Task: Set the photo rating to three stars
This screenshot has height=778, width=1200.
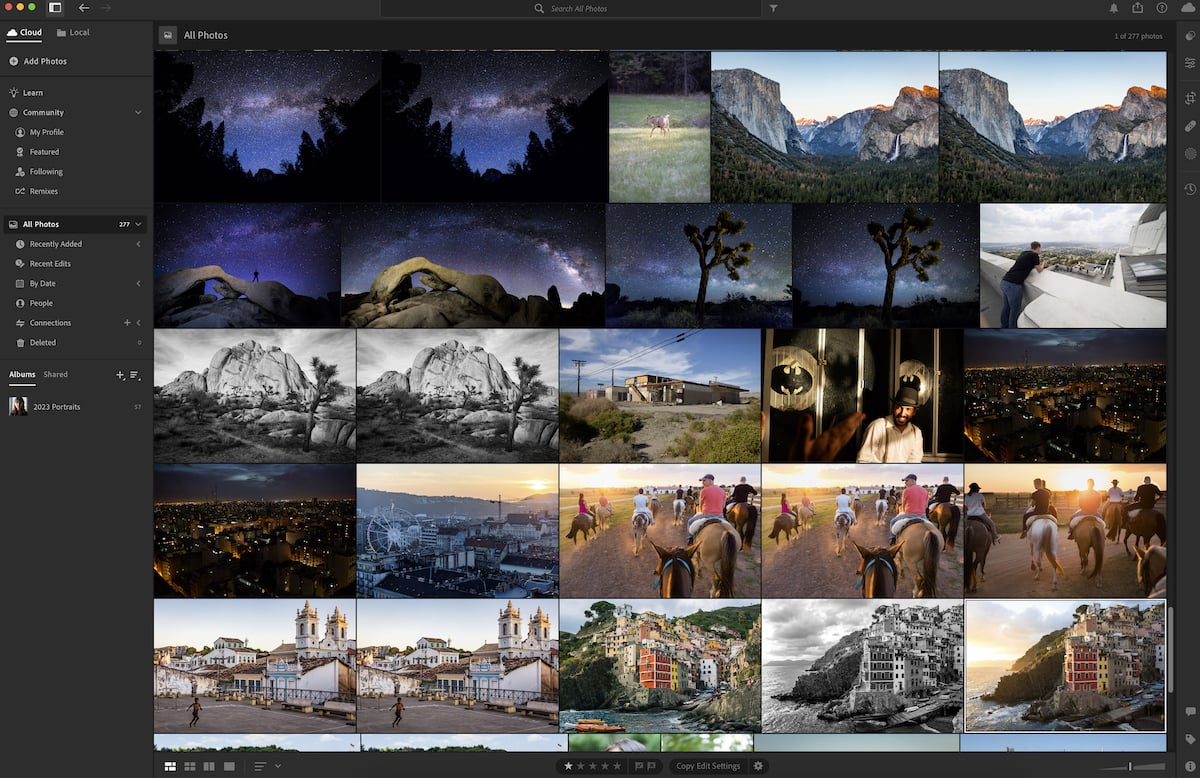Action: [594, 765]
